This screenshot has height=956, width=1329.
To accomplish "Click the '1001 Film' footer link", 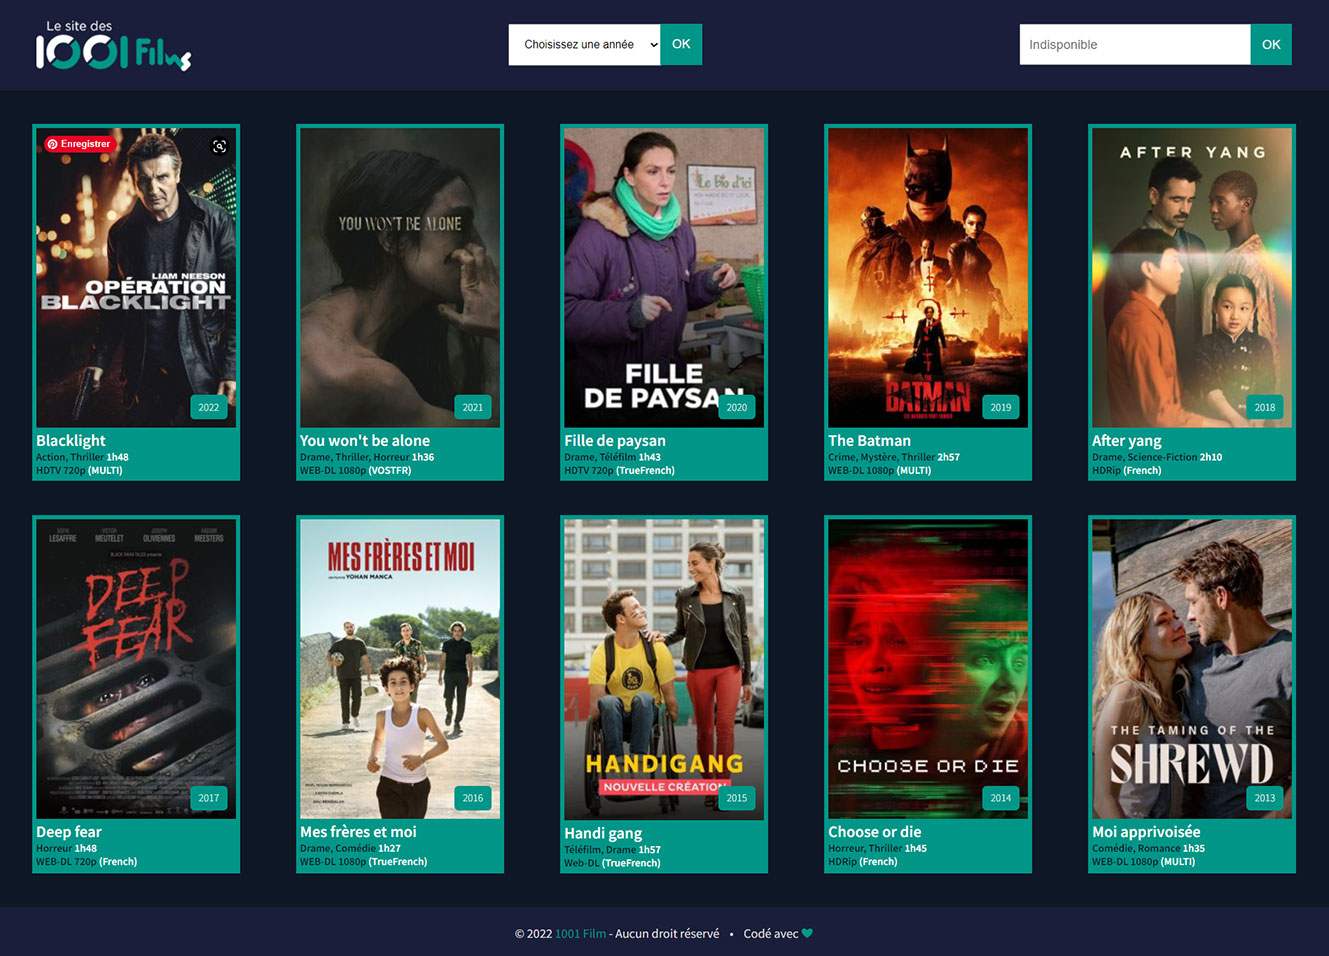I will point(581,934).
